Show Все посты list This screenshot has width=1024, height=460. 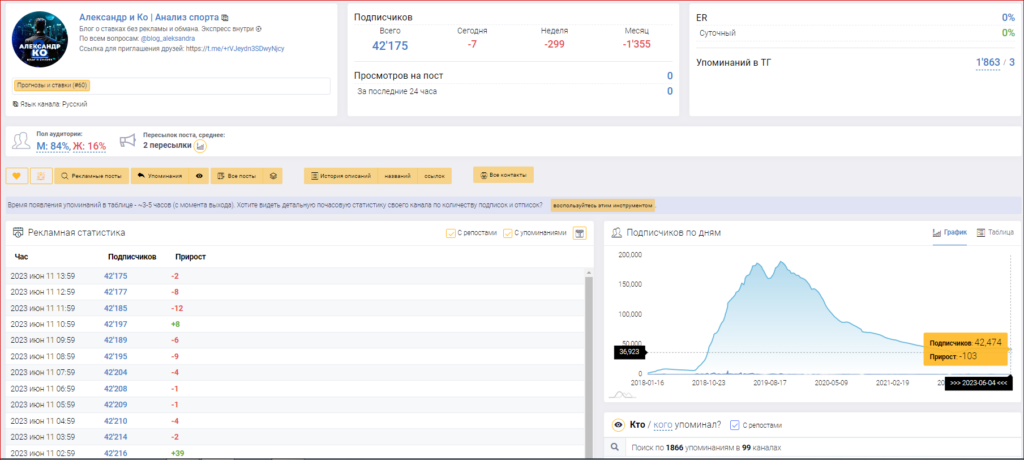point(236,176)
